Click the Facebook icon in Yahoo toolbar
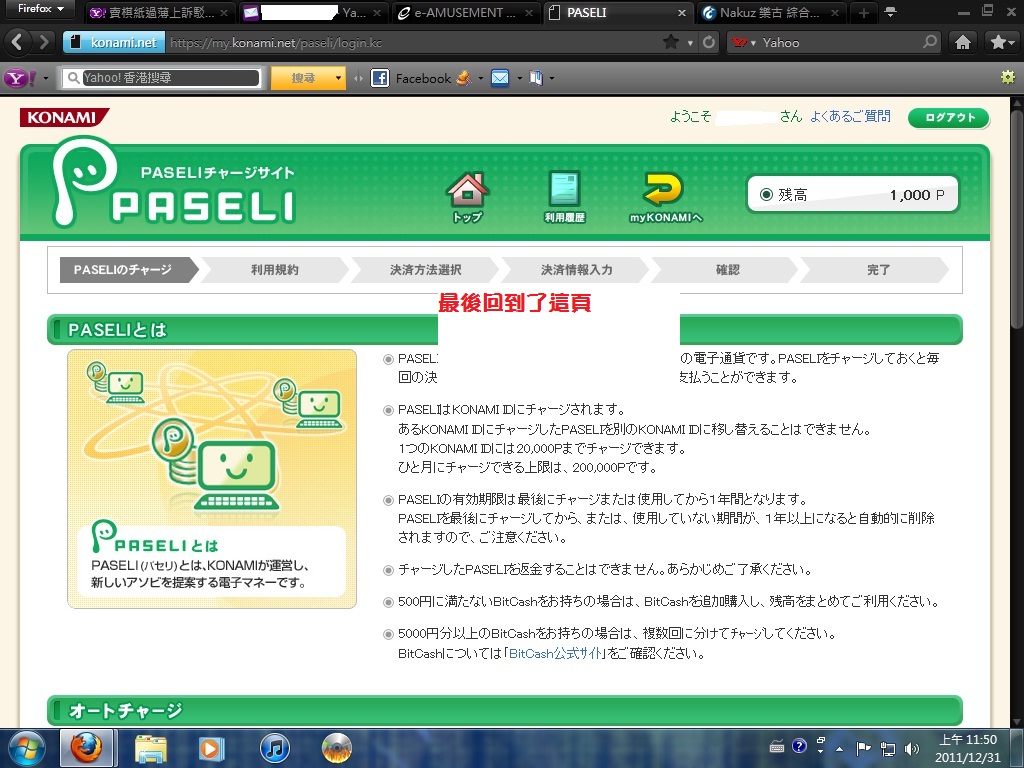 coord(380,78)
